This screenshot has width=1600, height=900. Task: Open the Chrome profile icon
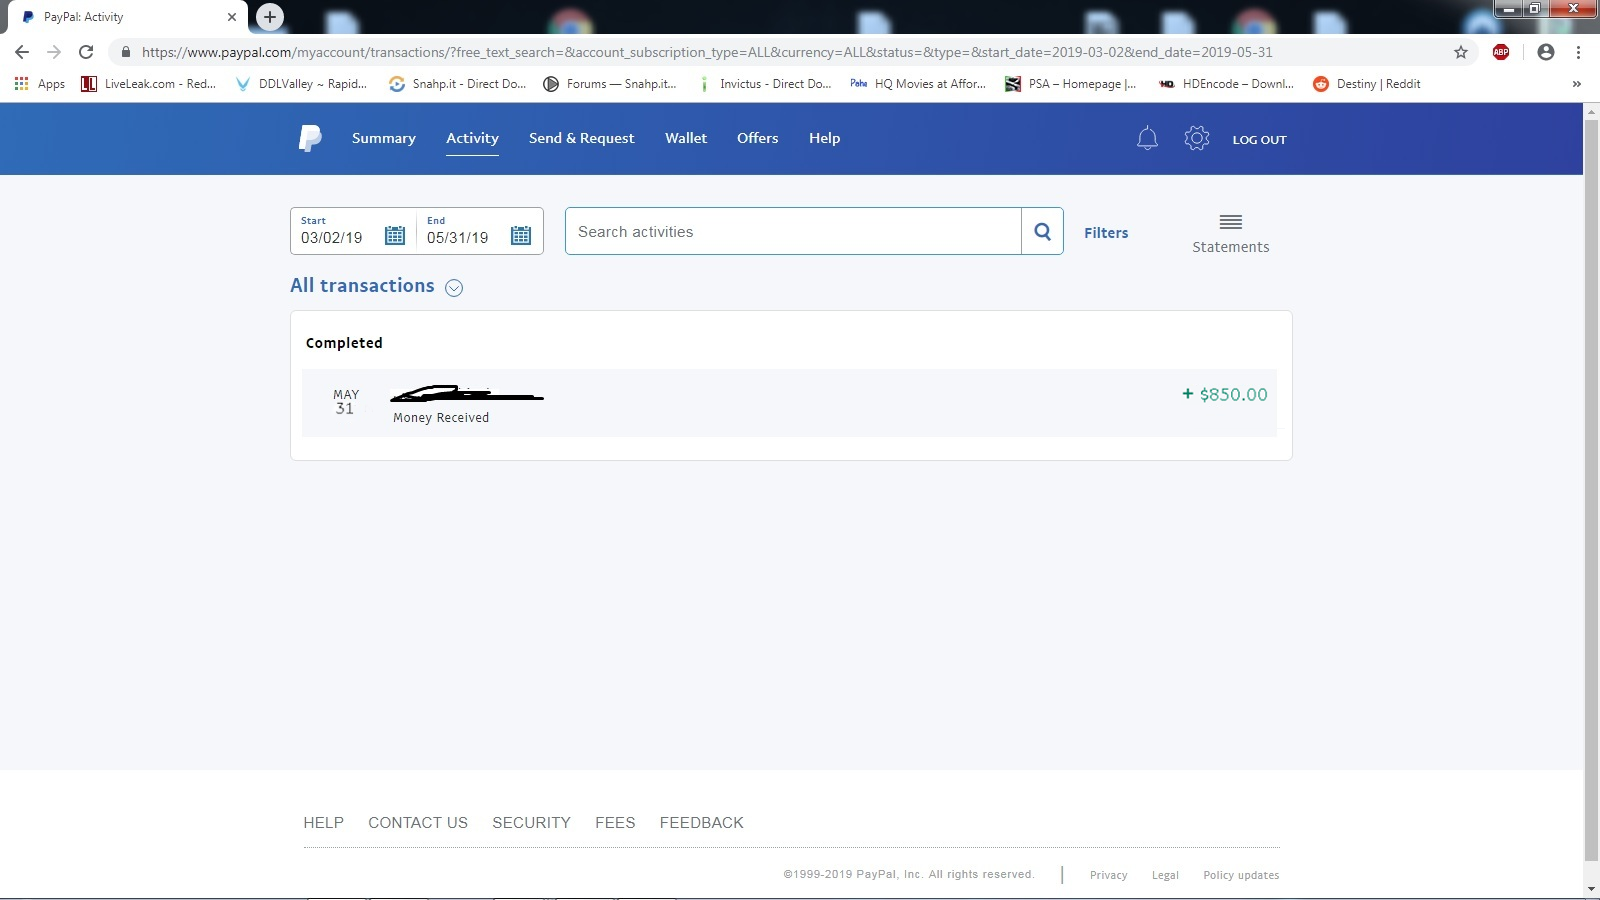1546,52
